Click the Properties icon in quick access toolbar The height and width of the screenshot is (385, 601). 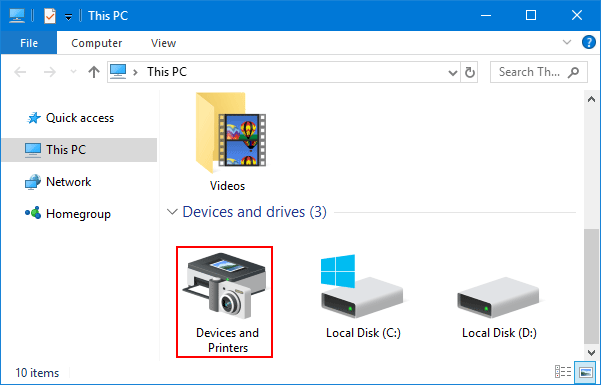click(50, 16)
